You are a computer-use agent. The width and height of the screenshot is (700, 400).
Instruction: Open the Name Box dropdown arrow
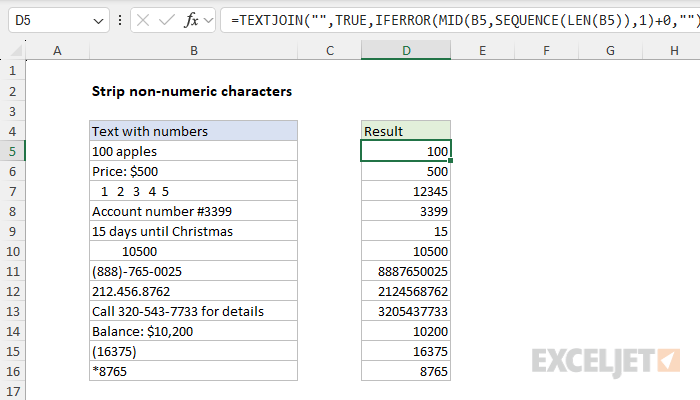coord(98,21)
